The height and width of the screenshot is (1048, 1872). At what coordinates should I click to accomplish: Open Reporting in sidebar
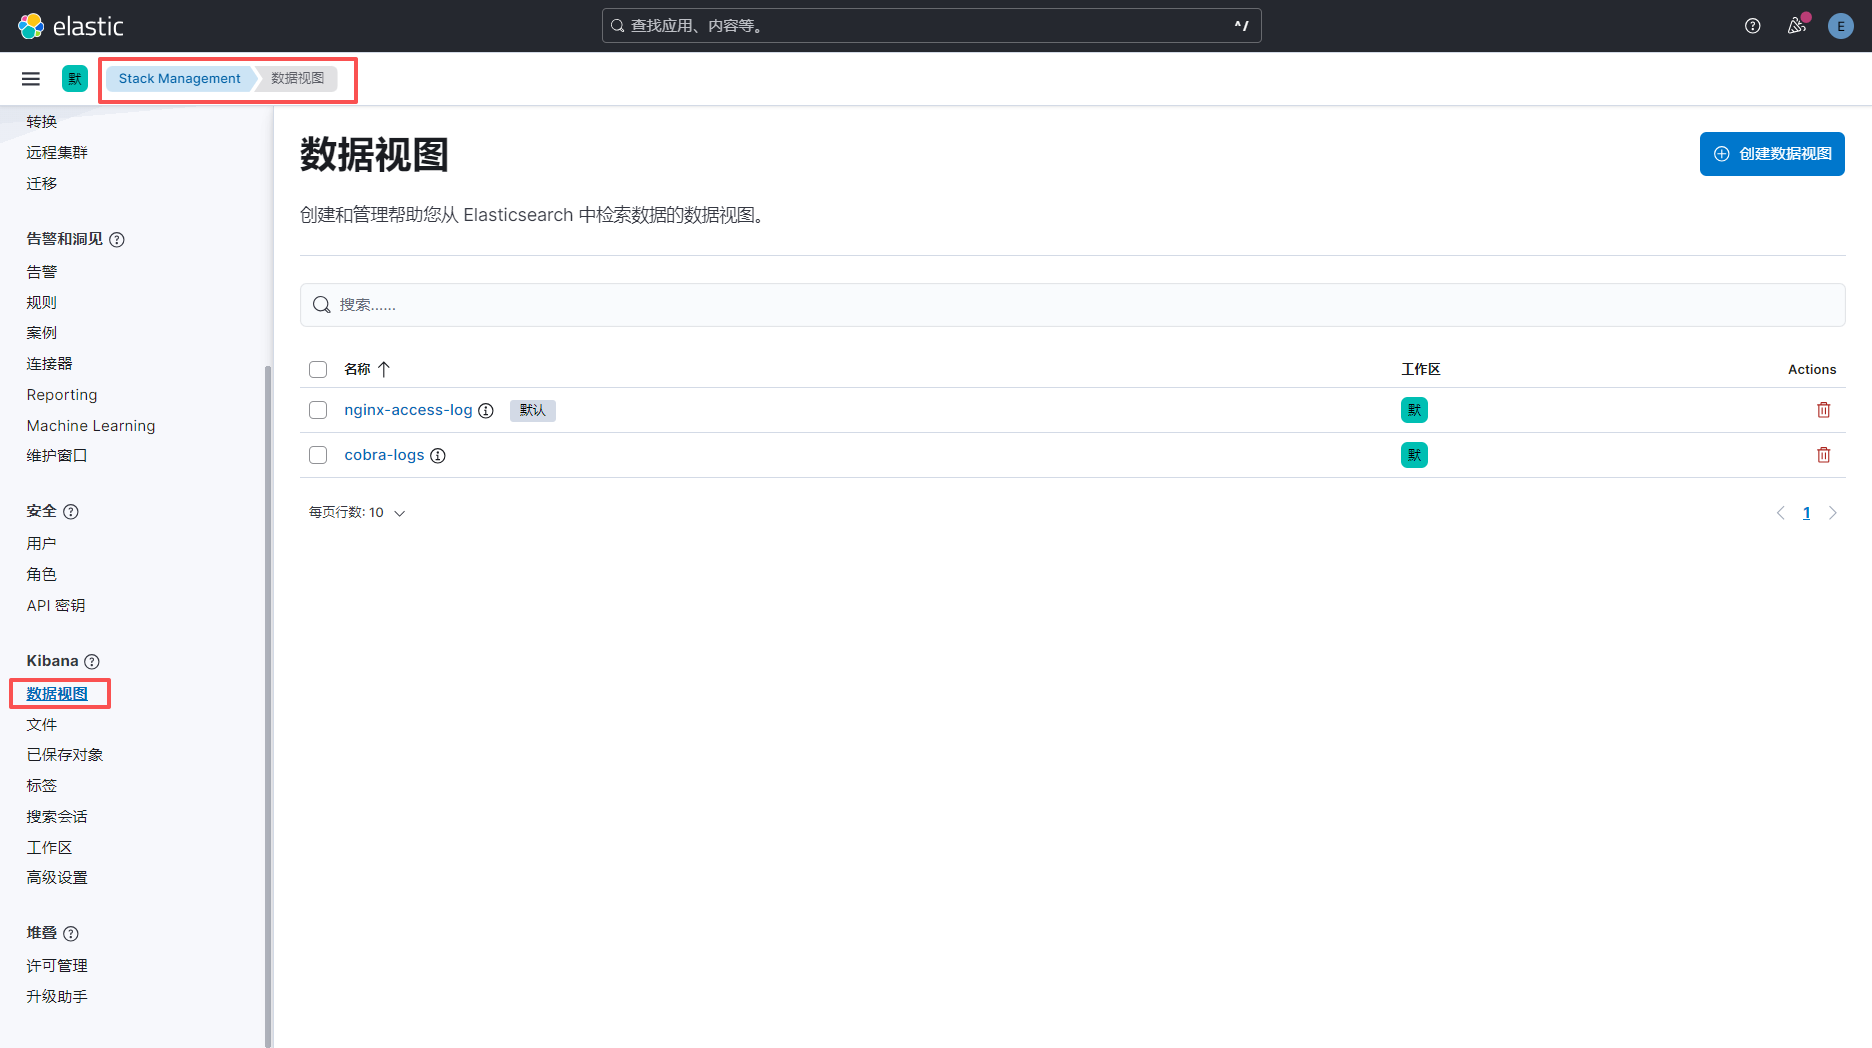click(x=62, y=395)
